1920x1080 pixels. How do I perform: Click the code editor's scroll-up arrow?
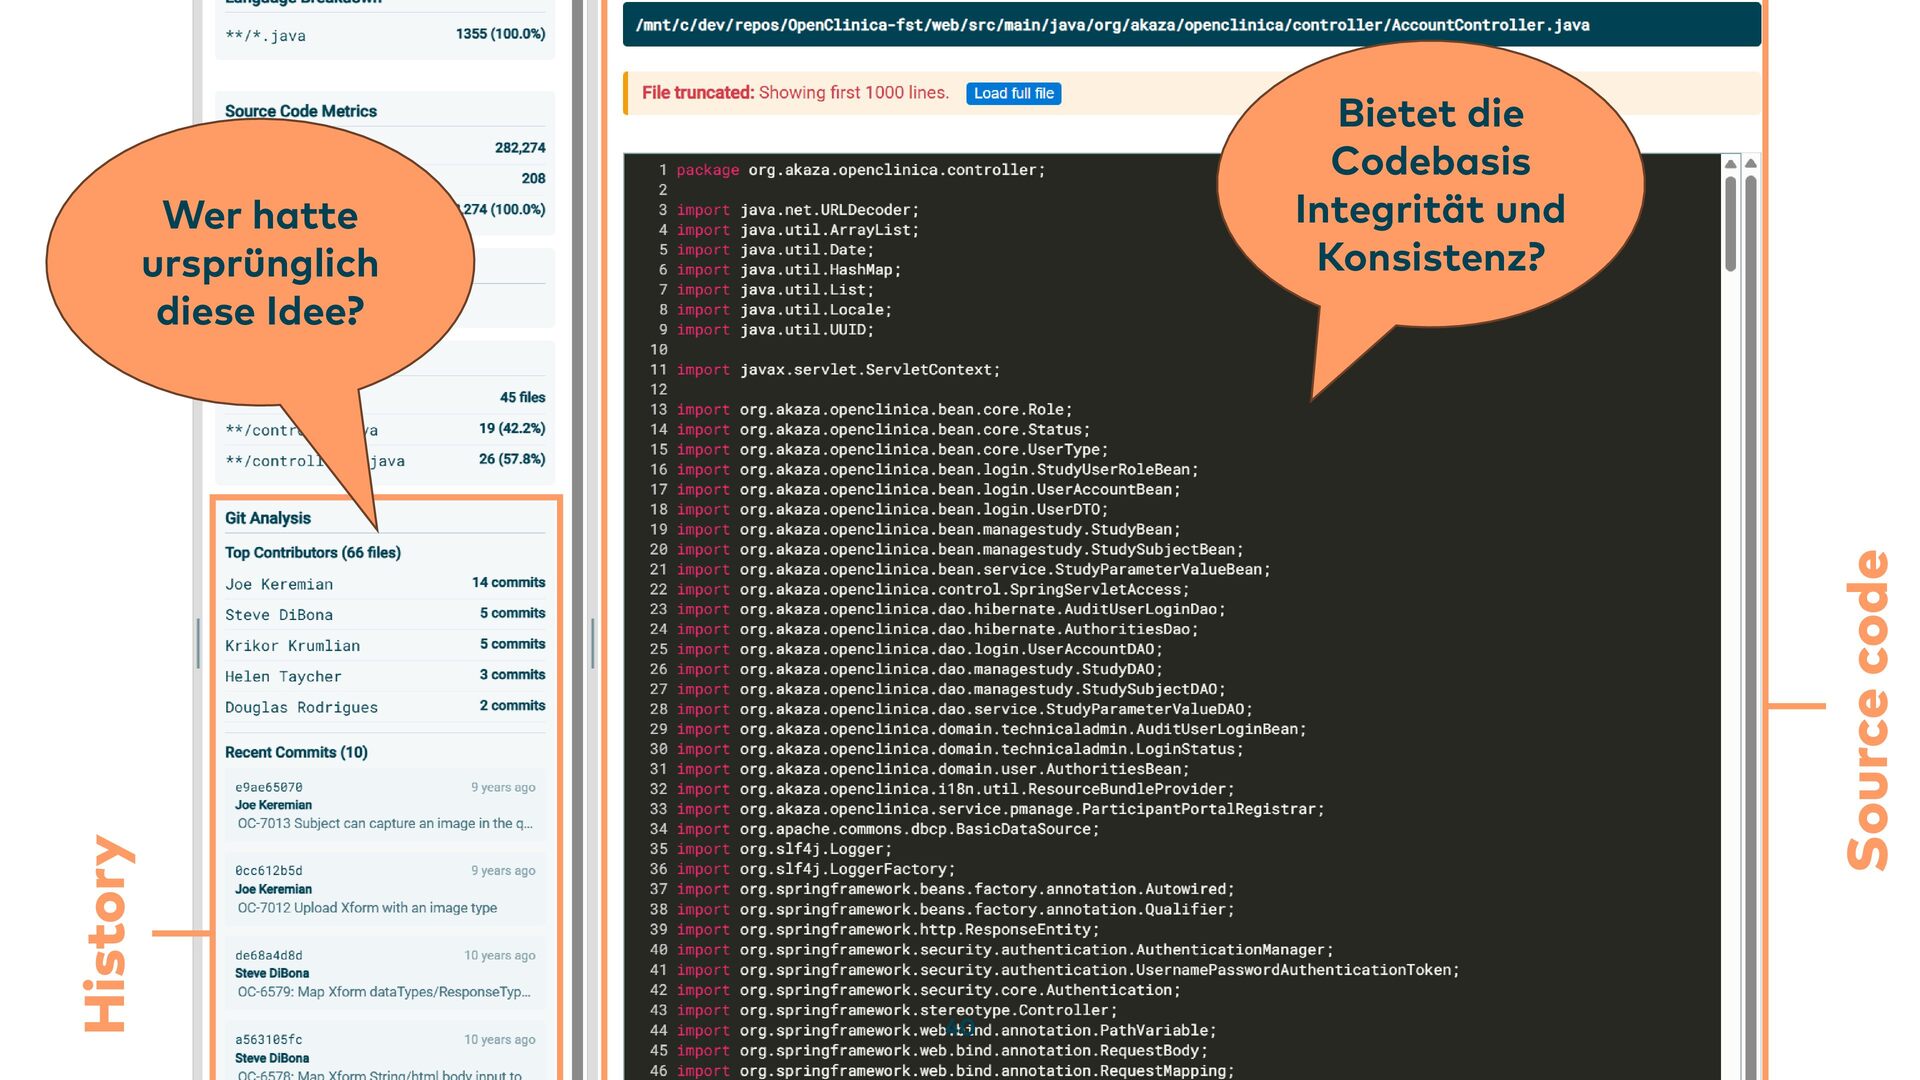[x=1730, y=164]
